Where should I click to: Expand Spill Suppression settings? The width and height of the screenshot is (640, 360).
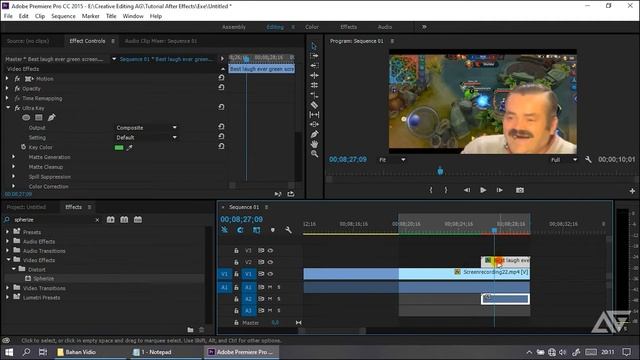pyautogui.click(x=13, y=176)
